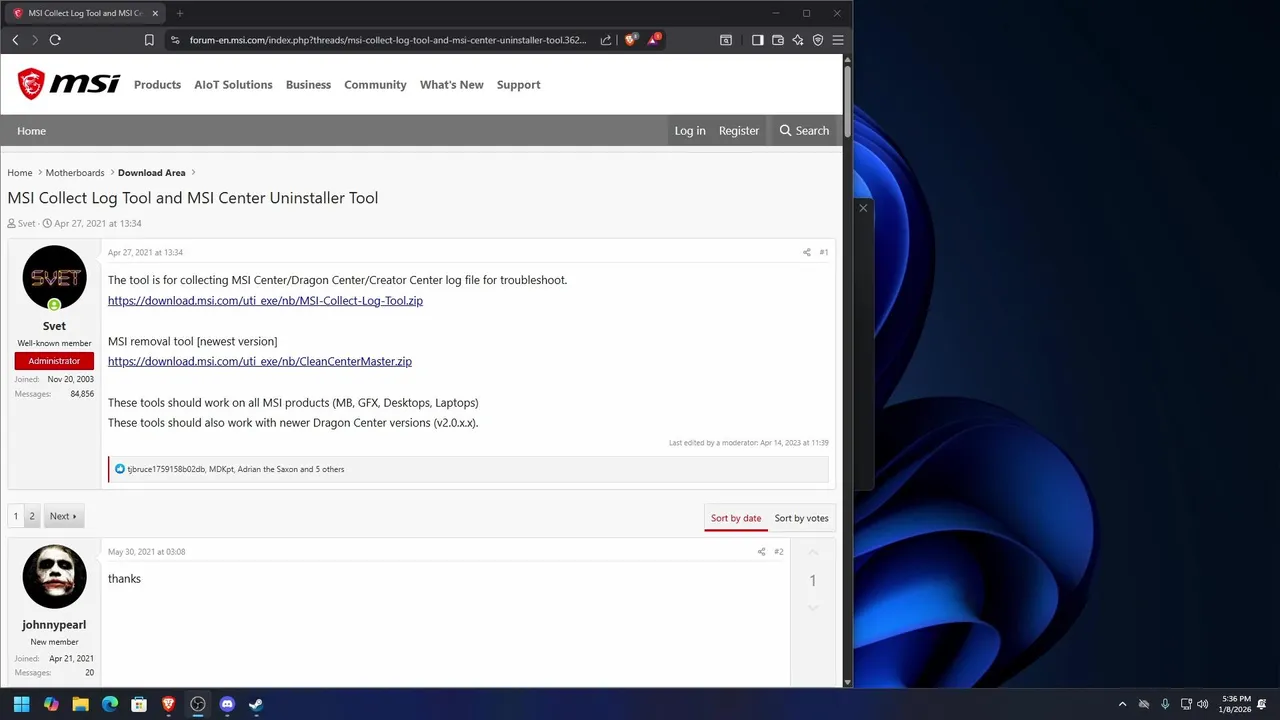1280x720 pixels.
Task: Open OBS Studio from taskbar
Action: (198, 704)
